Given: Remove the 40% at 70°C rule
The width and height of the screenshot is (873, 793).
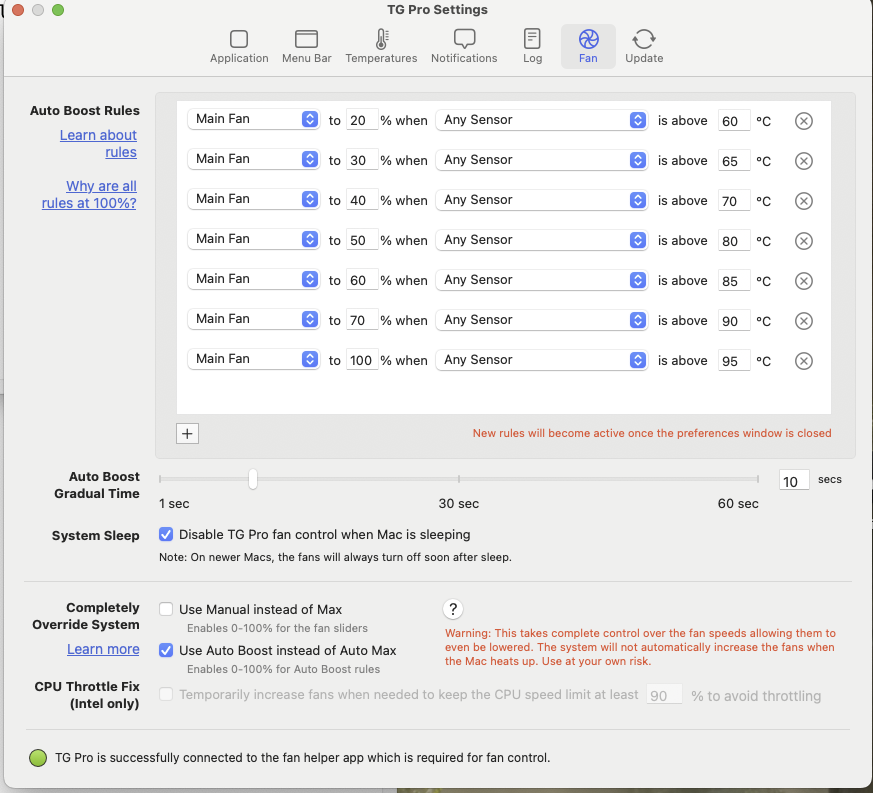Looking at the screenshot, I should (x=803, y=201).
